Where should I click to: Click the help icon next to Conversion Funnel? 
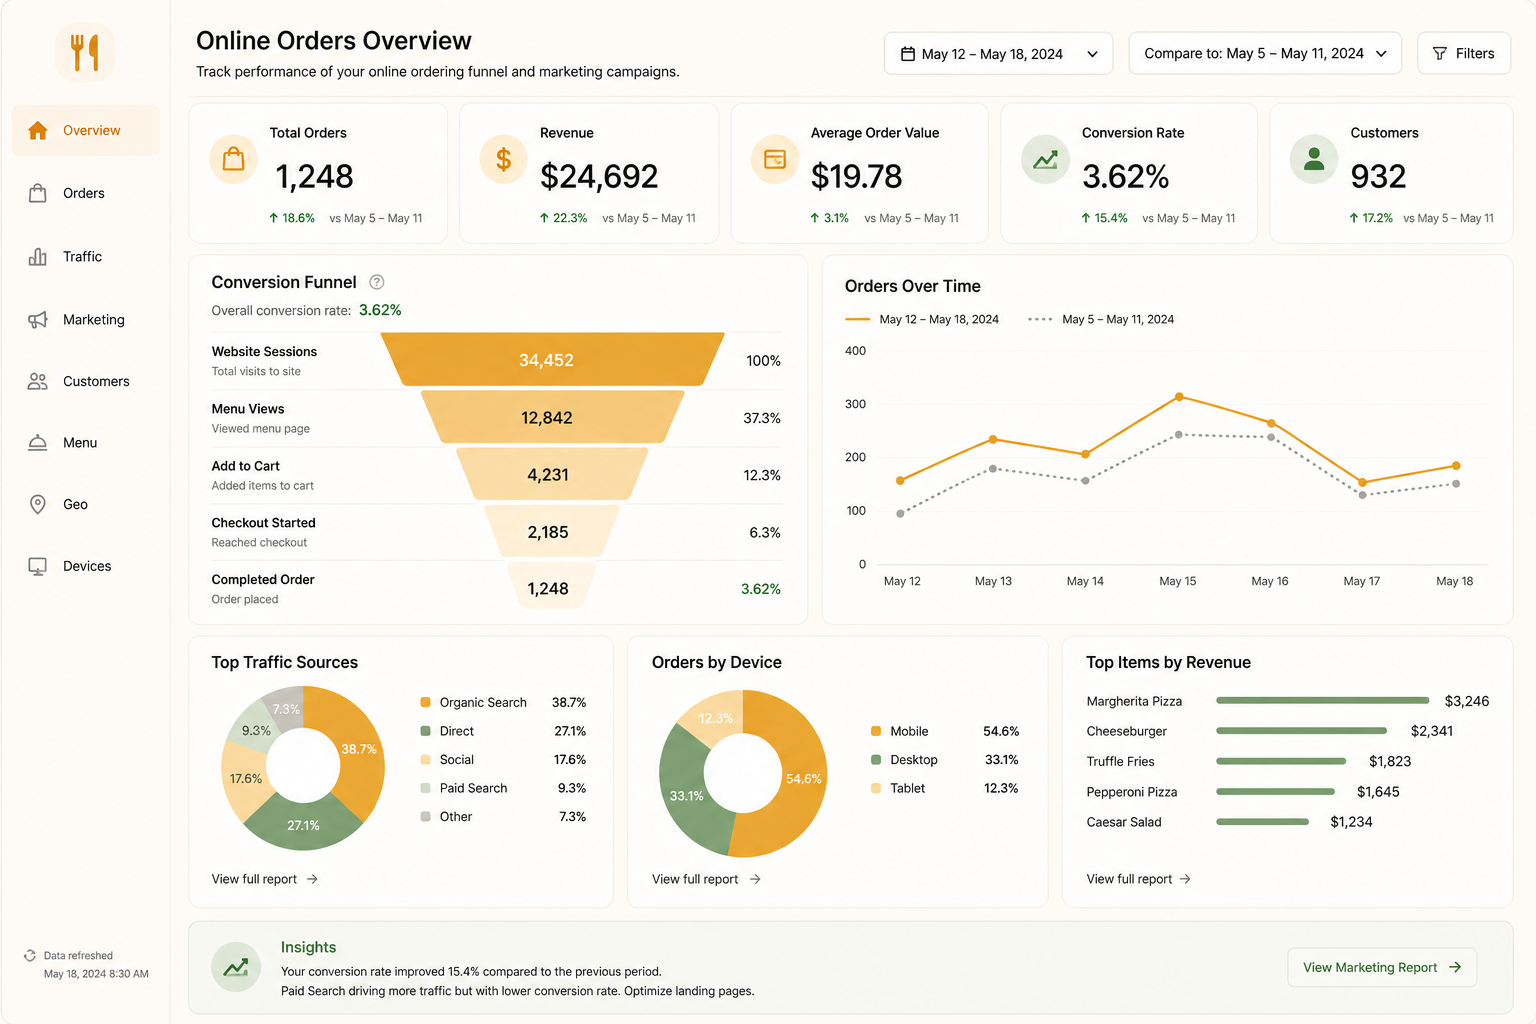pyautogui.click(x=377, y=282)
